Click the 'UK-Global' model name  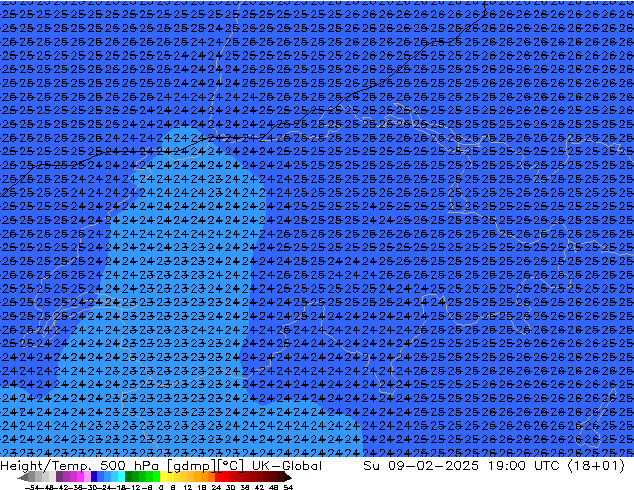(287, 466)
